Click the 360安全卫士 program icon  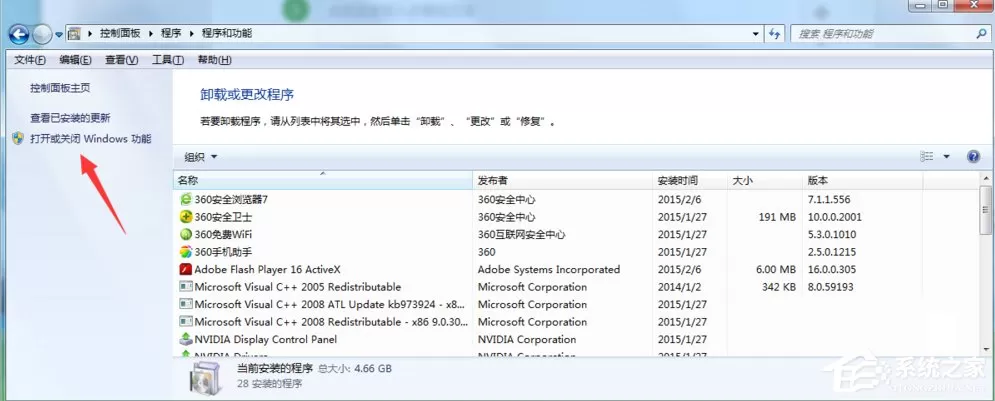point(185,217)
